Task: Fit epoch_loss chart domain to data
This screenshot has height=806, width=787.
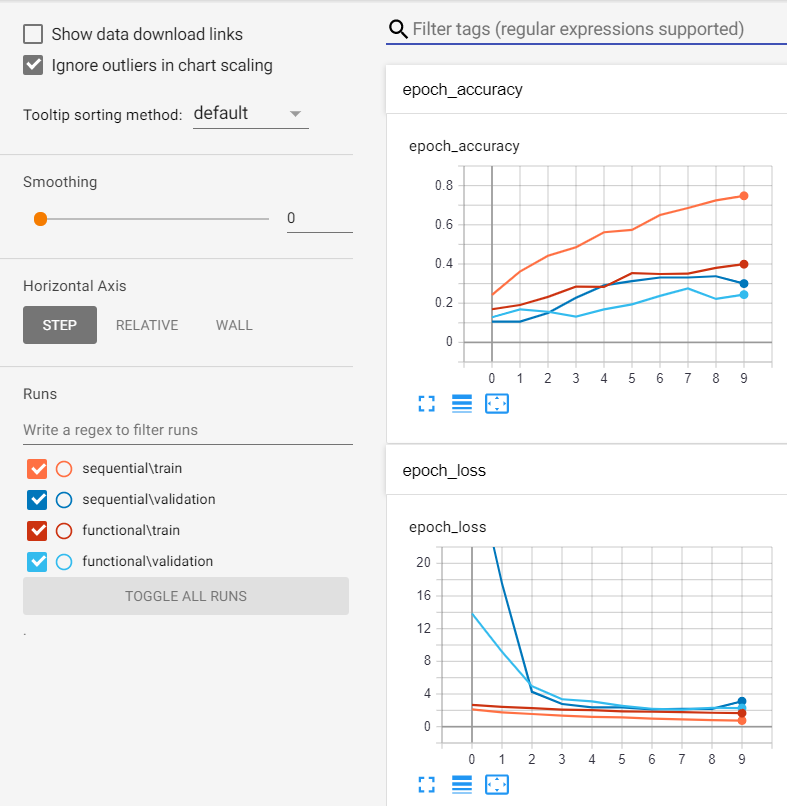Action: pos(496,784)
